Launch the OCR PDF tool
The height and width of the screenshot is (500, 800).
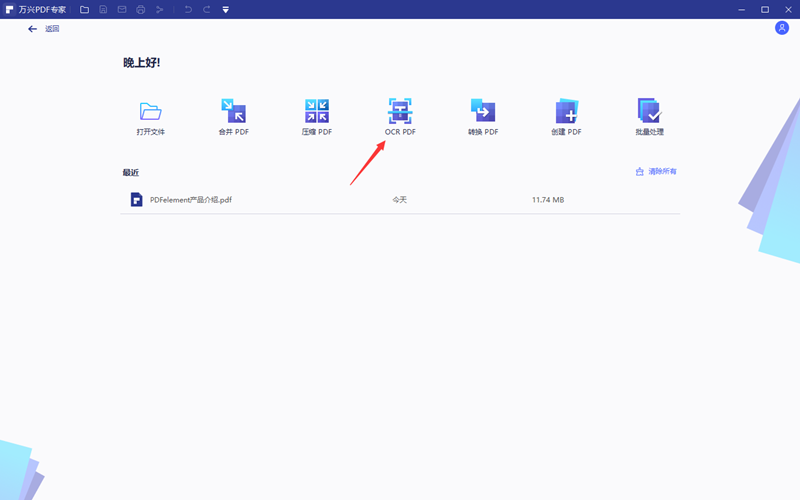pos(400,111)
